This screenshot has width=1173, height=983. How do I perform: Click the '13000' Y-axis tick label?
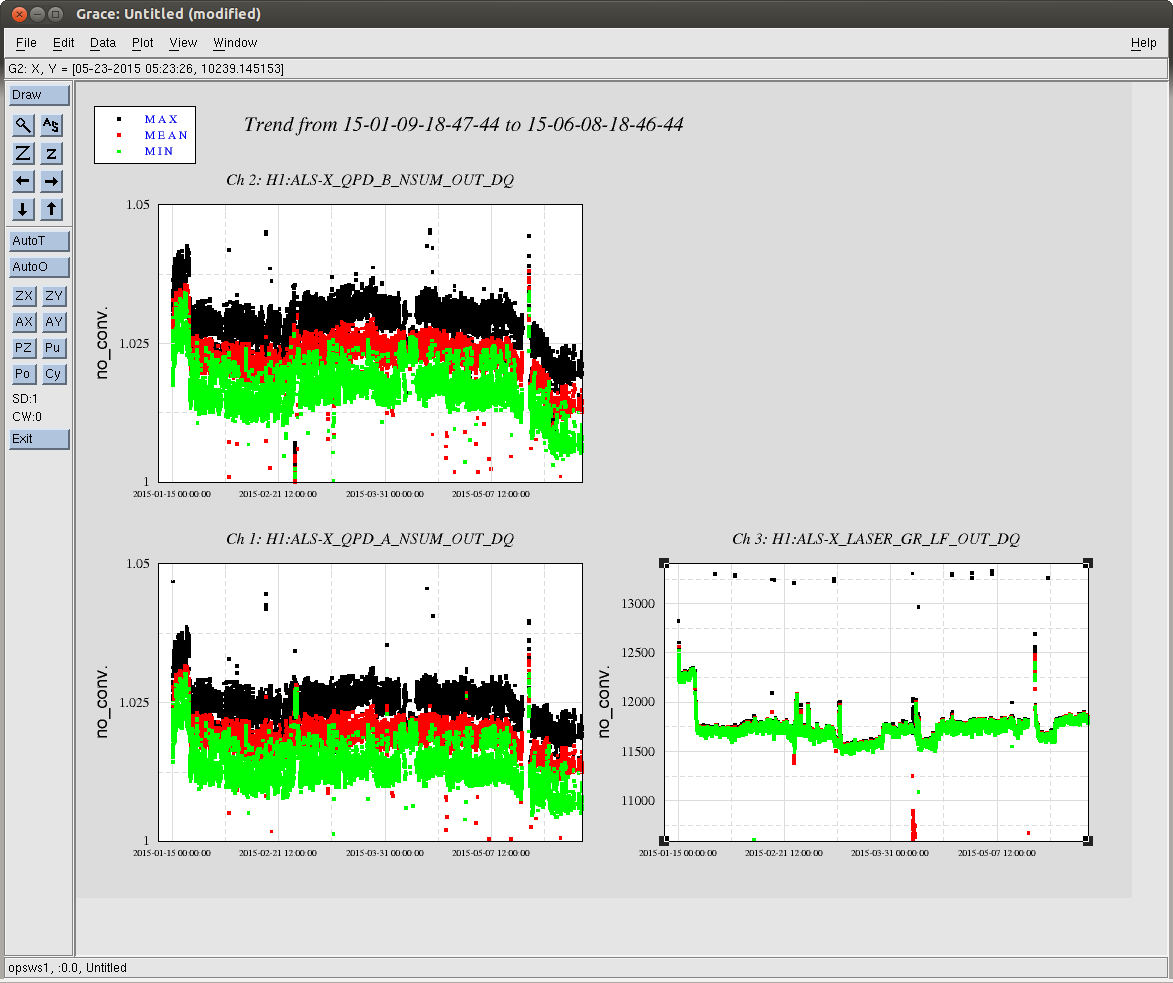pos(638,604)
